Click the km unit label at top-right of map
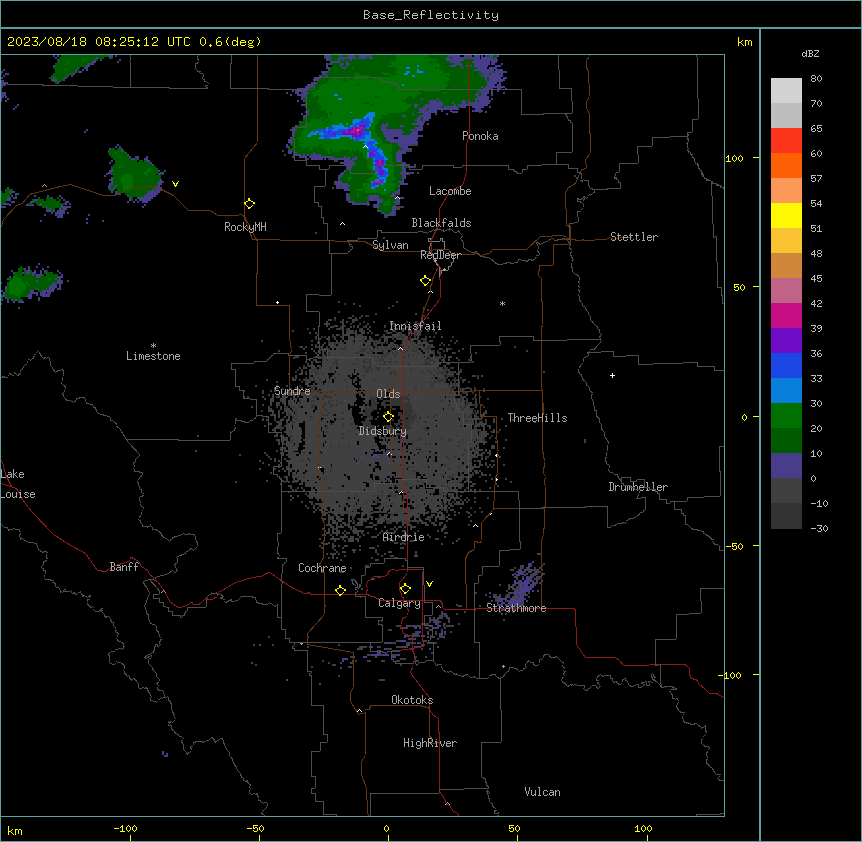862x842 pixels. tap(744, 42)
